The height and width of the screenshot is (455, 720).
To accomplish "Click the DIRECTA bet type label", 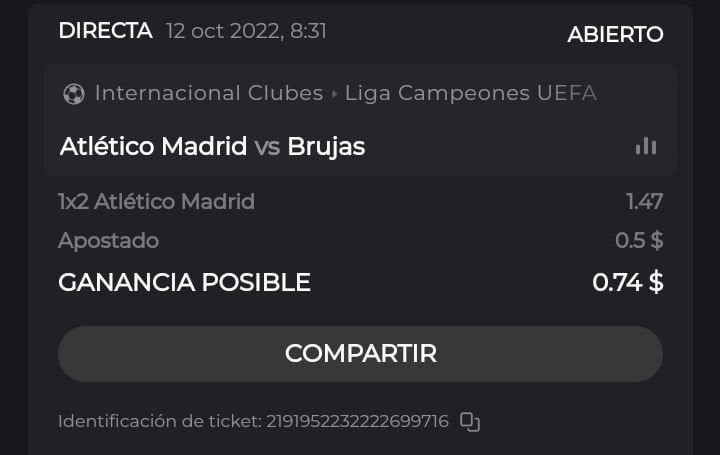I will pos(105,31).
